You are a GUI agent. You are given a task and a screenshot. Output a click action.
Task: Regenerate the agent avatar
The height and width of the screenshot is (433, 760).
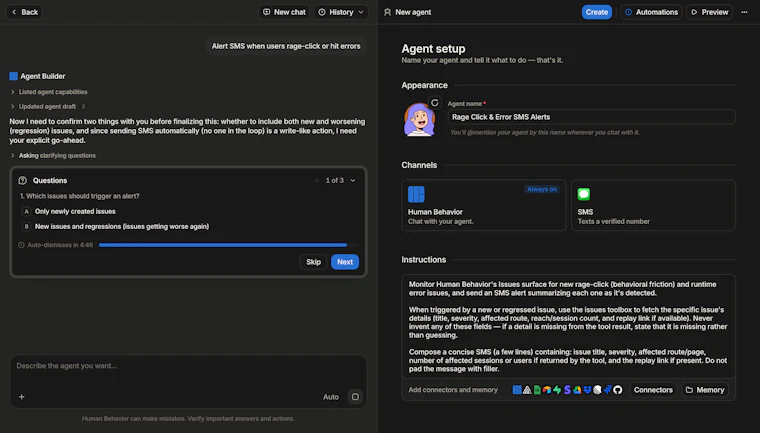coord(435,103)
